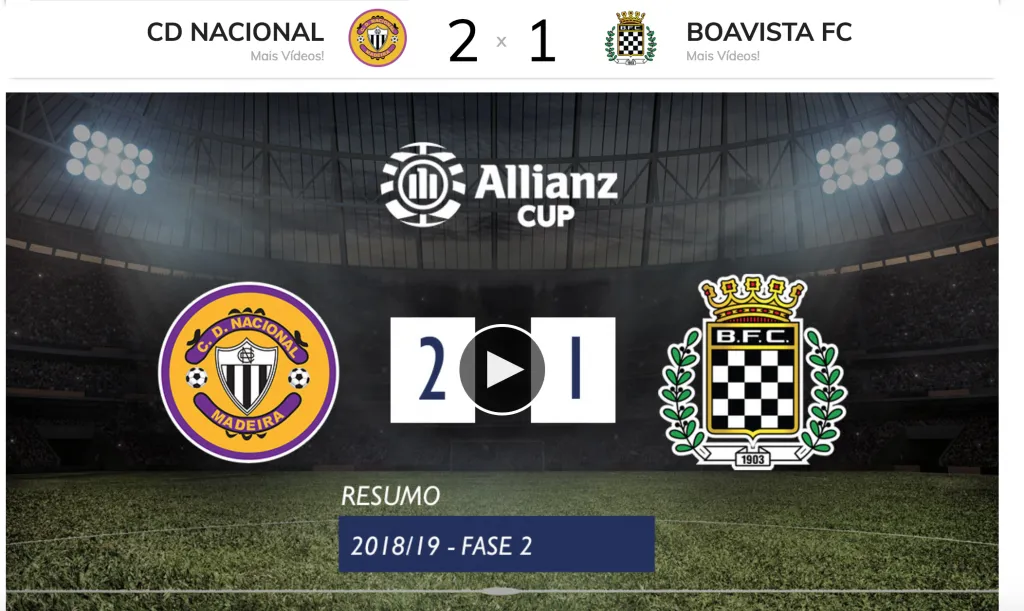The height and width of the screenshot is (611, 1024).
Task: Open the CD NACIONAL team name link
Action: point(235,32)
